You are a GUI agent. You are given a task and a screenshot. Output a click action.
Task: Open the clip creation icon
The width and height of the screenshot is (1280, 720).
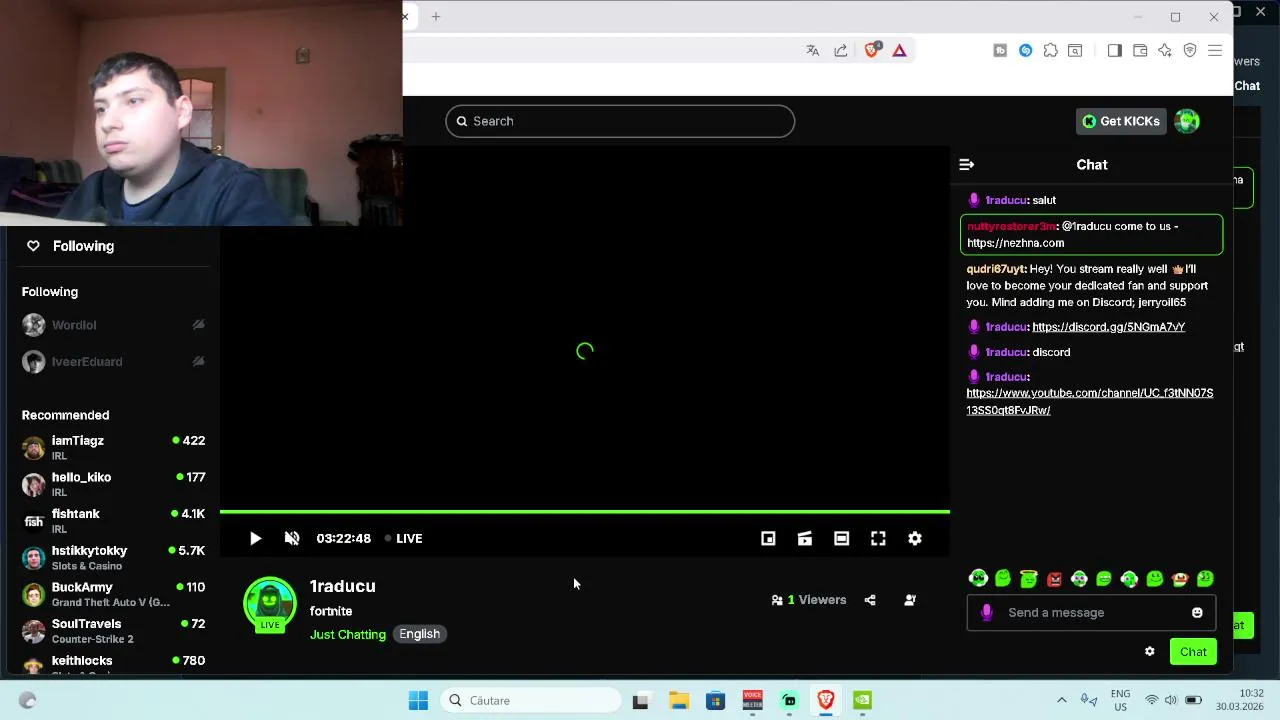(805, 538)
